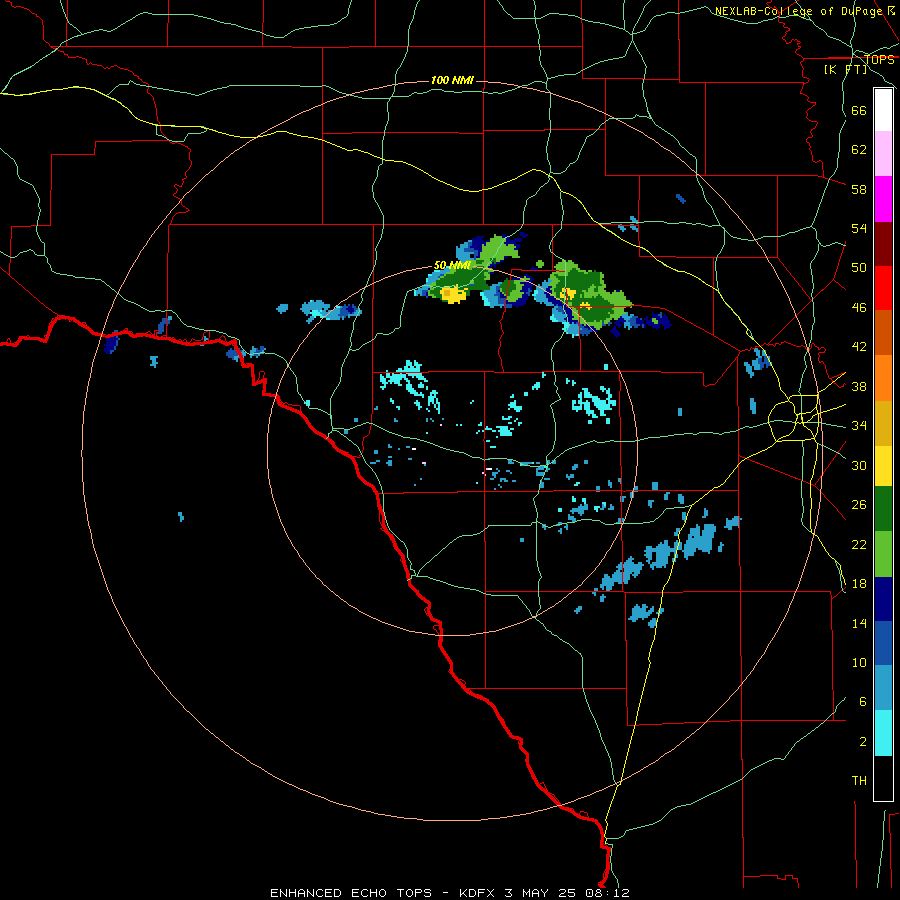Click the "42" scale value
Viewport: 900px width, 900px height.
(x=859, y=347)
